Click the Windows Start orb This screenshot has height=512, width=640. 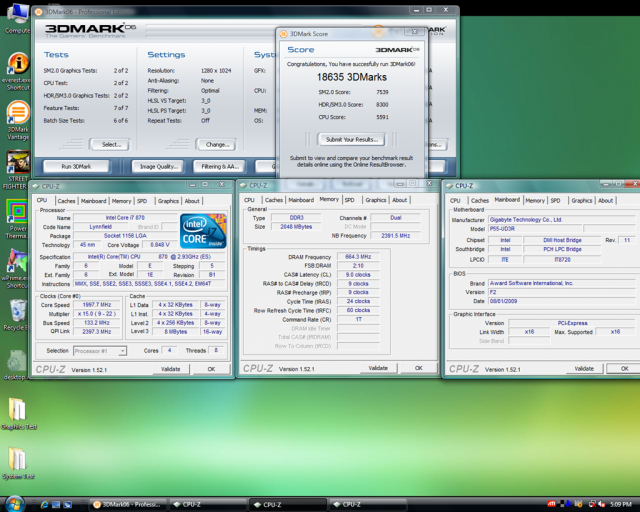point(15,504)
